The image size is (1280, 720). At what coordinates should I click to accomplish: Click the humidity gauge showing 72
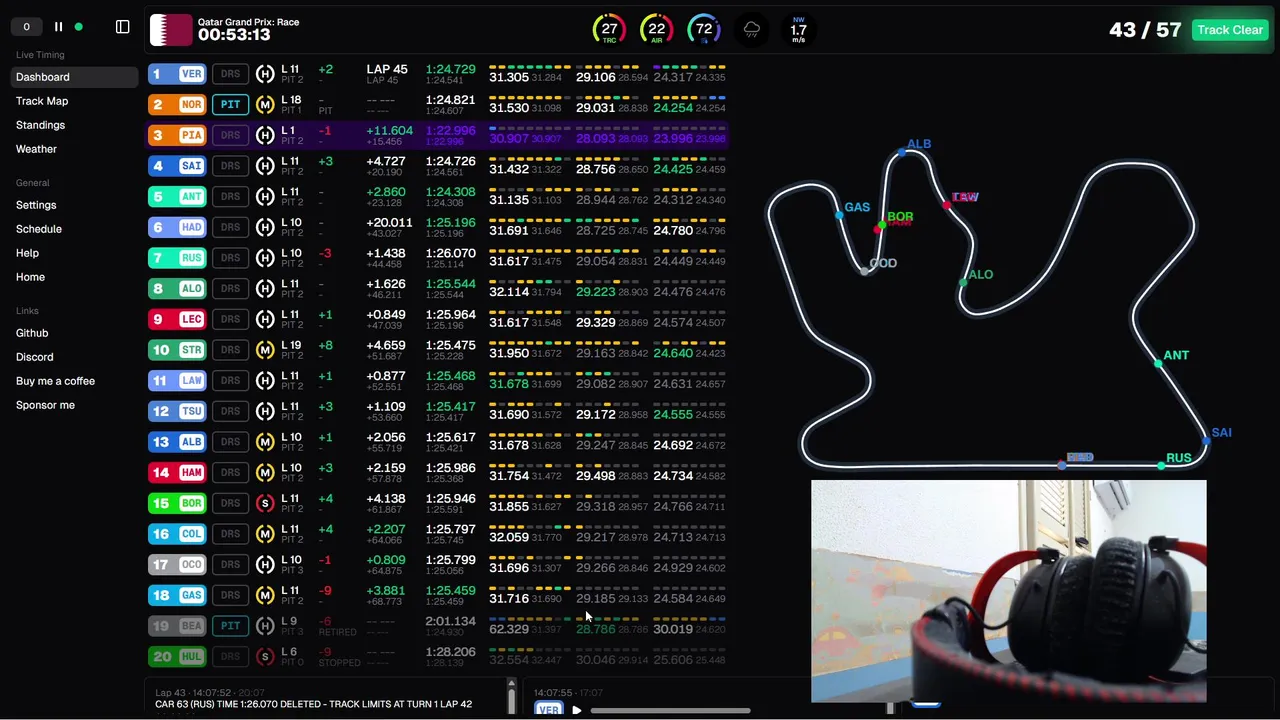[704, 30]
